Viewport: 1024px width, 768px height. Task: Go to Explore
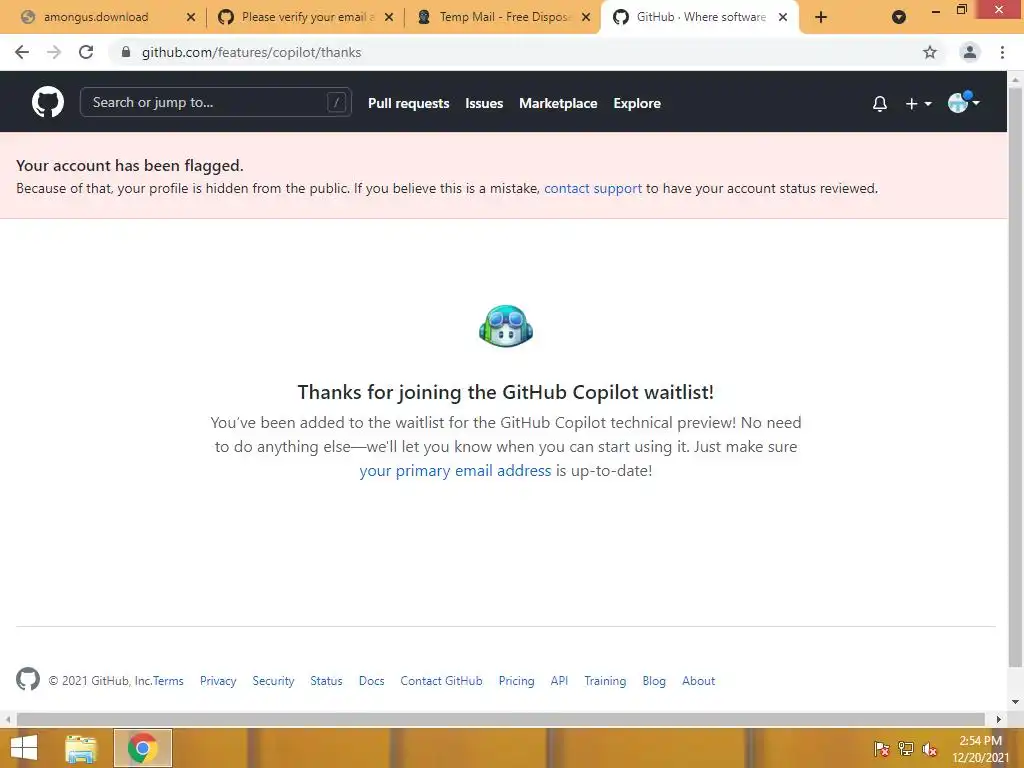[637, 103]
